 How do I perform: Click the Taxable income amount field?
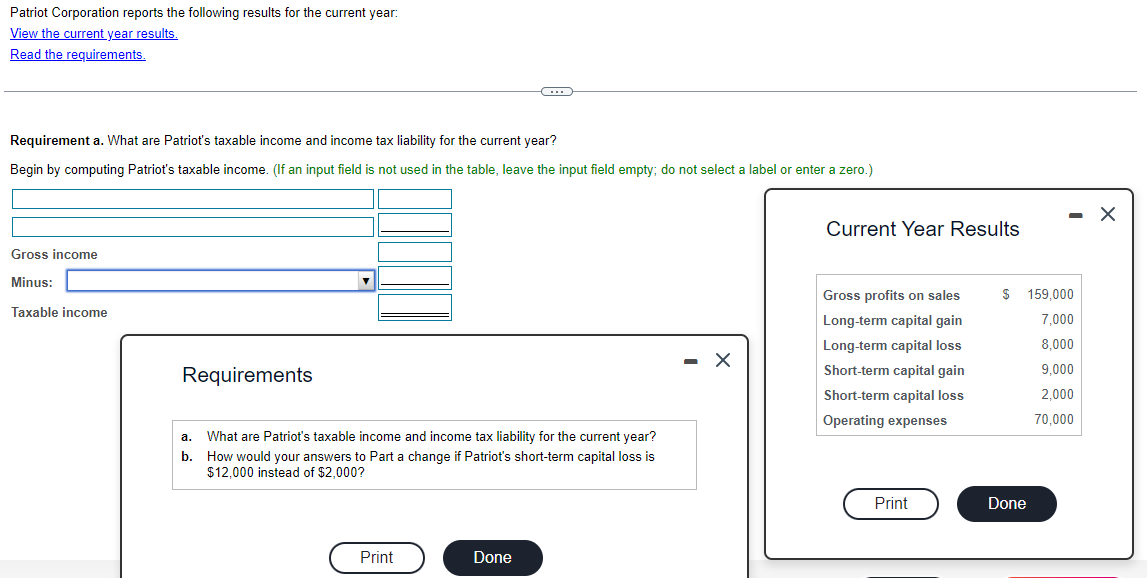pos(415,307)
